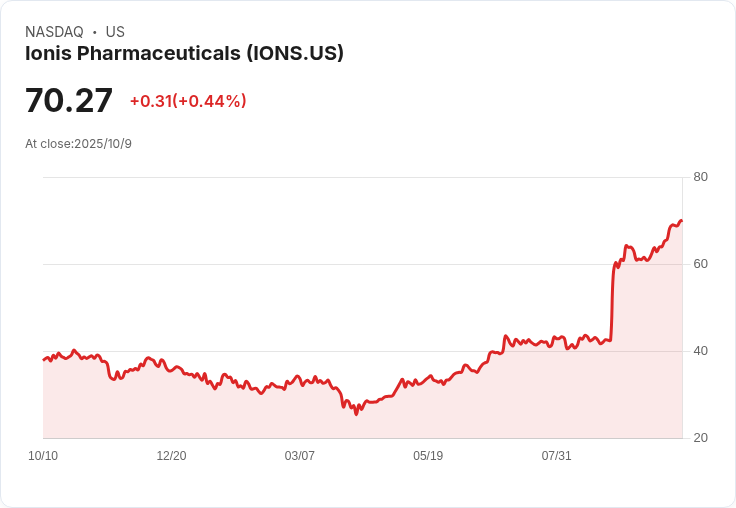This screenshot has height=508, width=736.
Task: Click the 03/07 date label
Action: pos(299,456)
